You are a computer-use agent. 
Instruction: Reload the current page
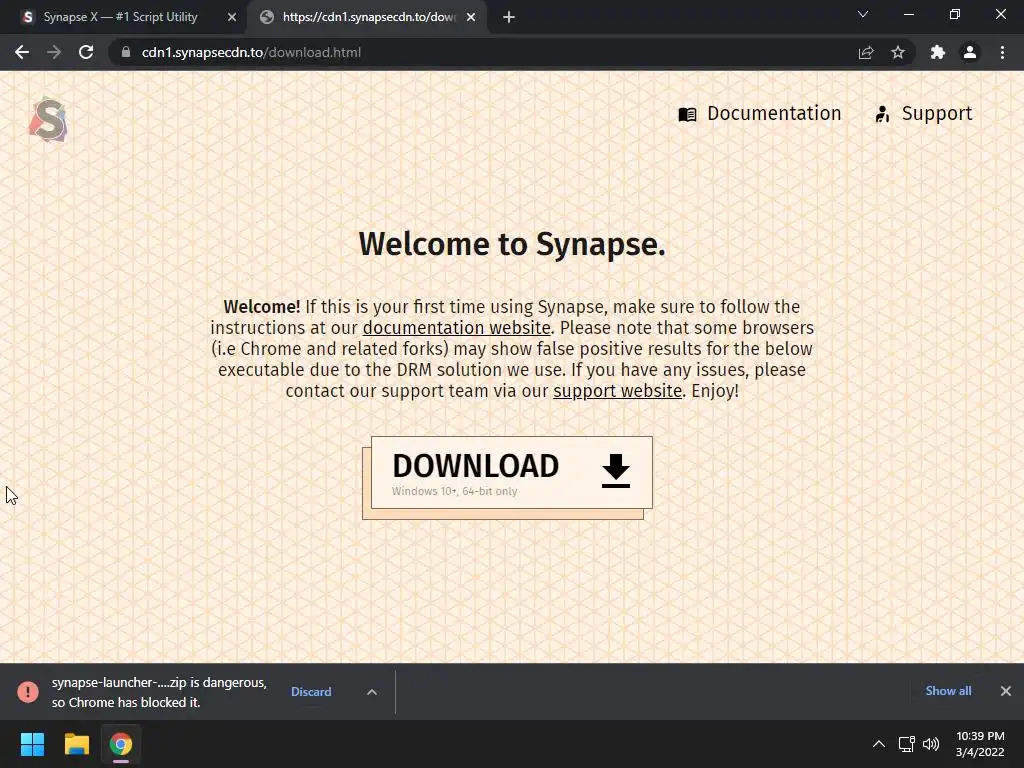coord(86,52)
